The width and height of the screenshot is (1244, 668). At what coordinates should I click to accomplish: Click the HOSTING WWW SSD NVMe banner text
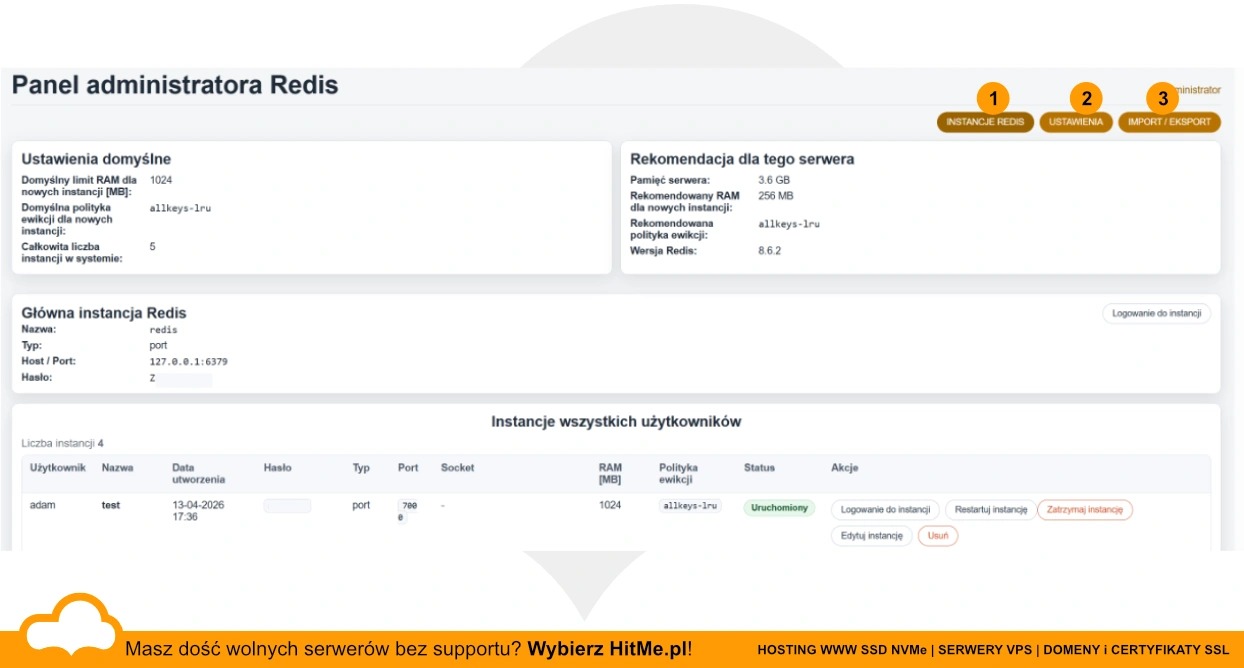coord(842,649)
